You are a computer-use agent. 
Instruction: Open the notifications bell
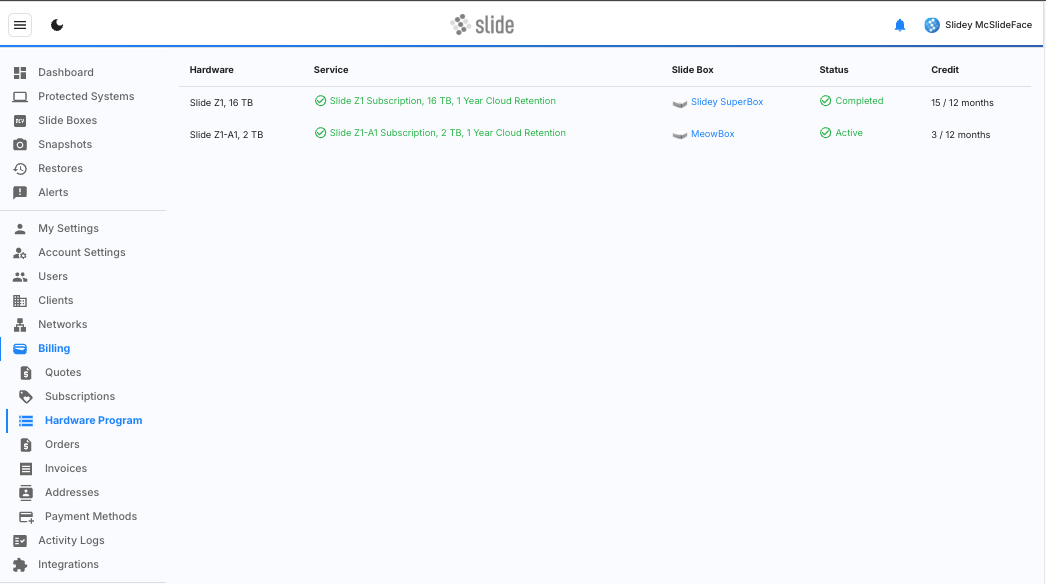coord(900,25)
